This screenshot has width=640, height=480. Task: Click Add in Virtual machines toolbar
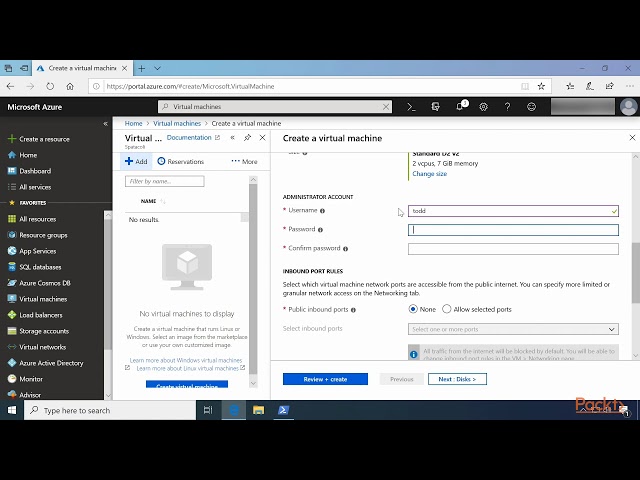tap(136, 161)
